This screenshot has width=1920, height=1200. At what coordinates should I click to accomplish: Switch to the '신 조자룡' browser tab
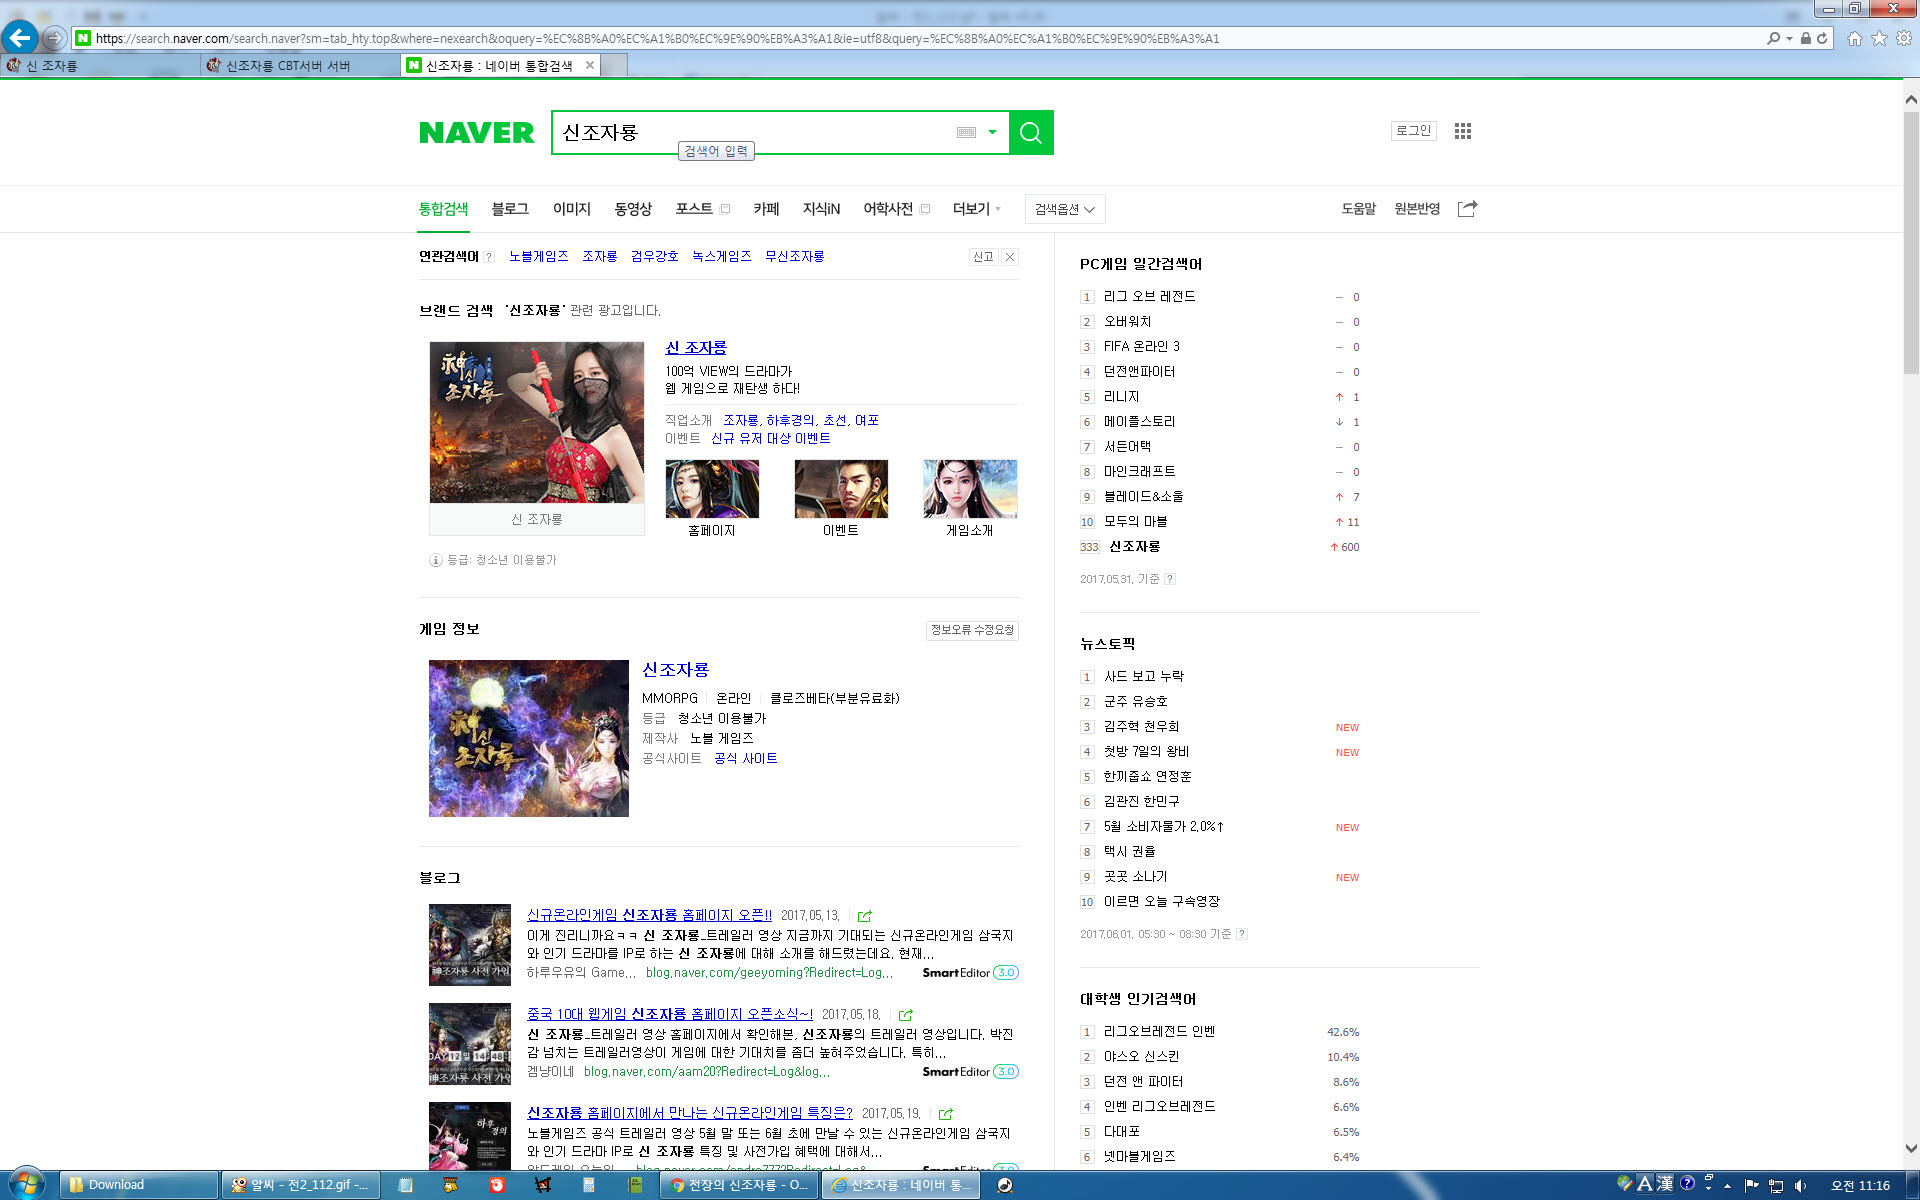tap(100, 65)
